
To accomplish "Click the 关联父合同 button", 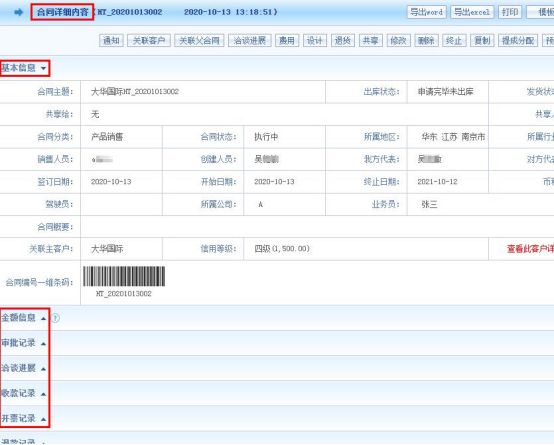I will point(199,40).
